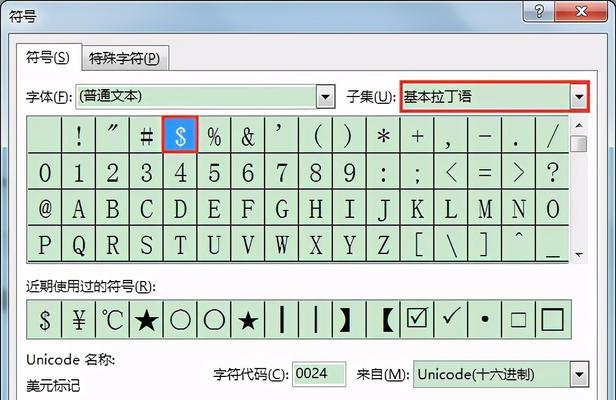Screen dimensions: 616x400
Task: Select the colon symbol
Action: click(x=383, y=171)
